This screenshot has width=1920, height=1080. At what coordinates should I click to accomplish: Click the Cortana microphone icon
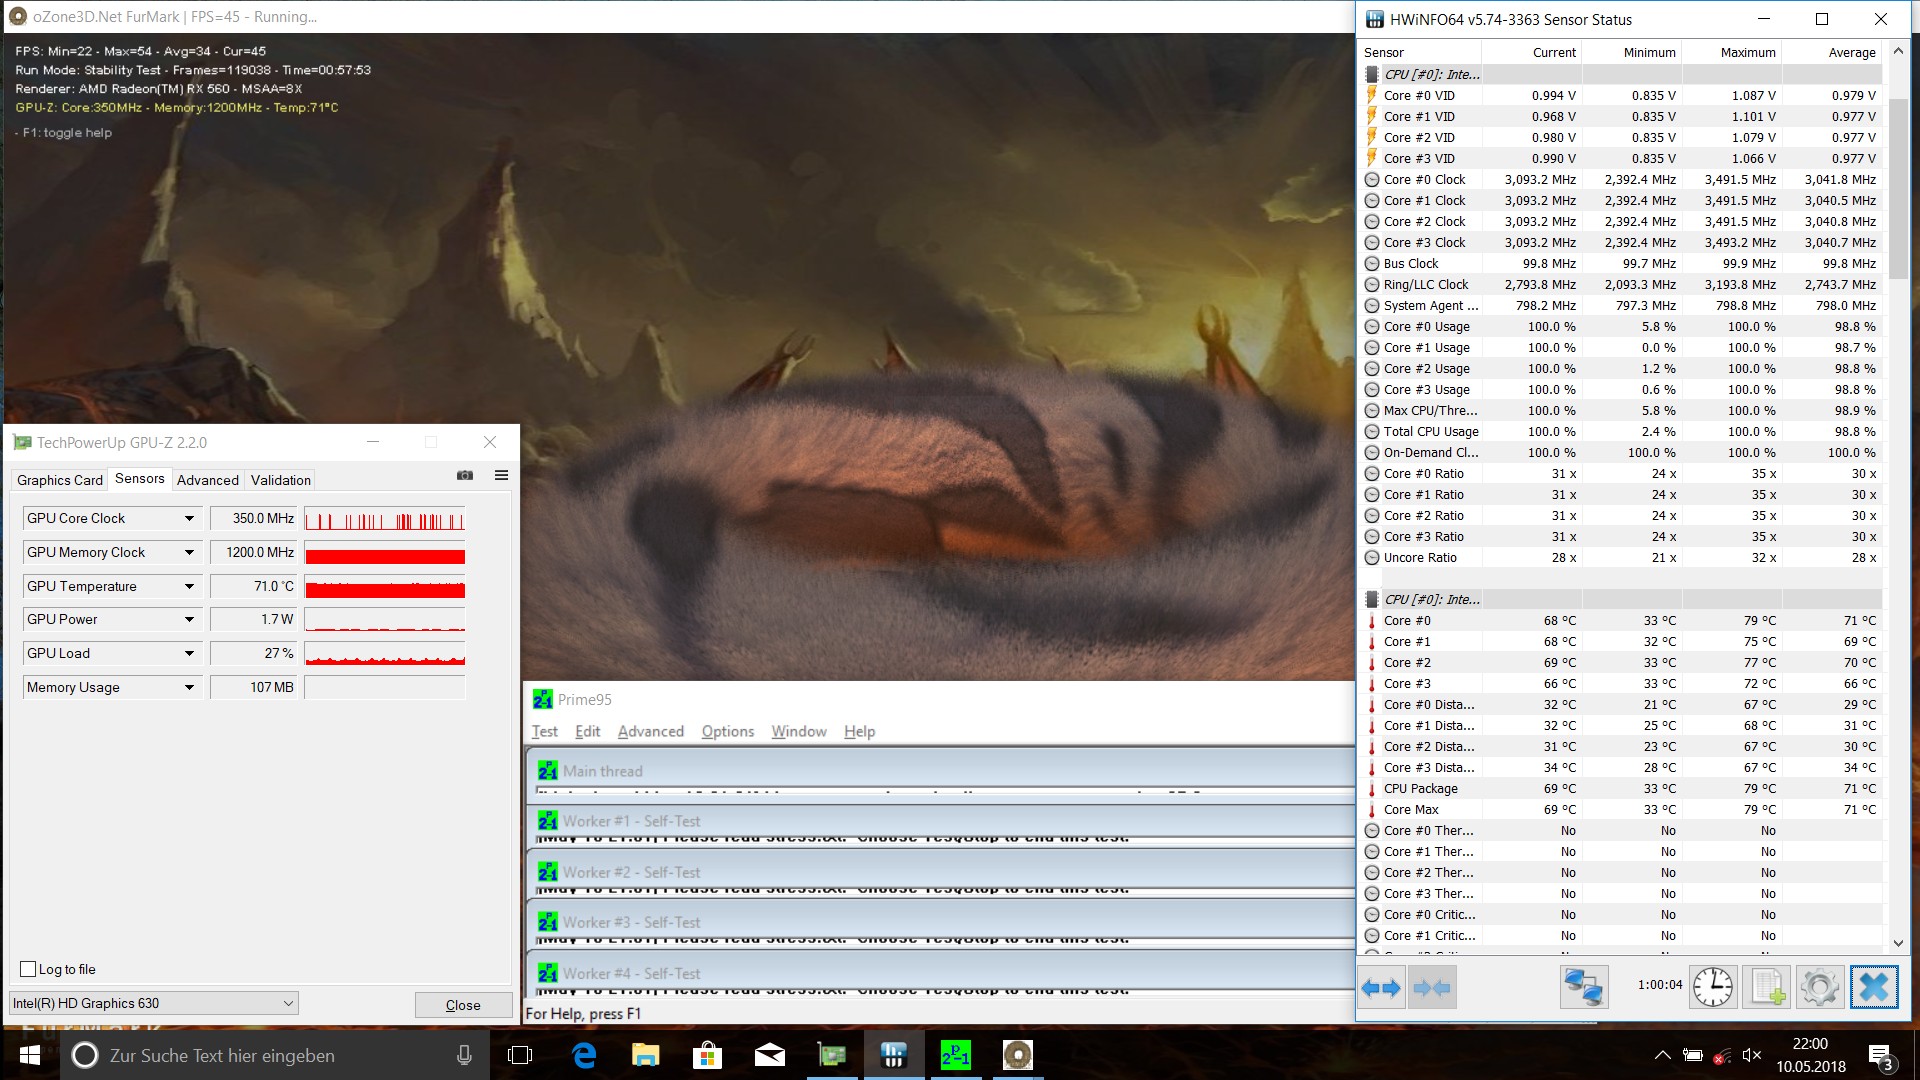tap(464, 1055)
